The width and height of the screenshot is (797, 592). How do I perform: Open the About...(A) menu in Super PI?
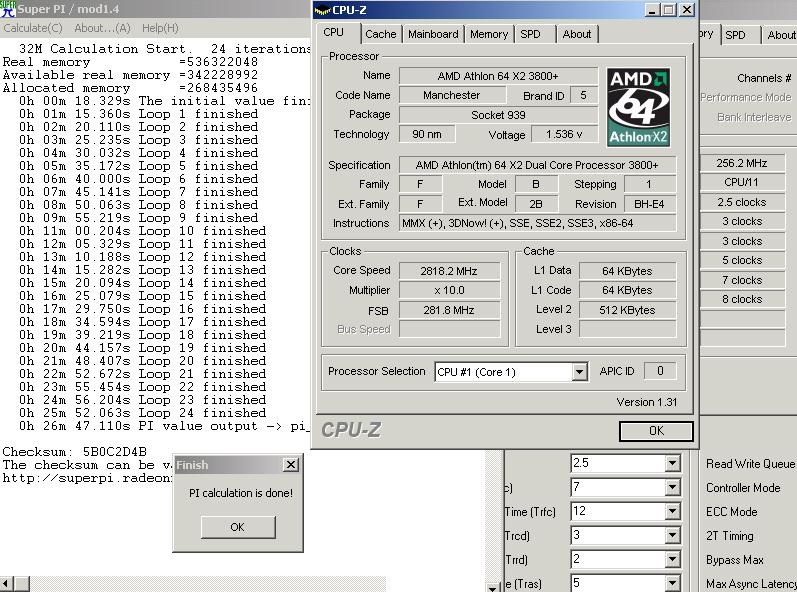pos(102,28)
